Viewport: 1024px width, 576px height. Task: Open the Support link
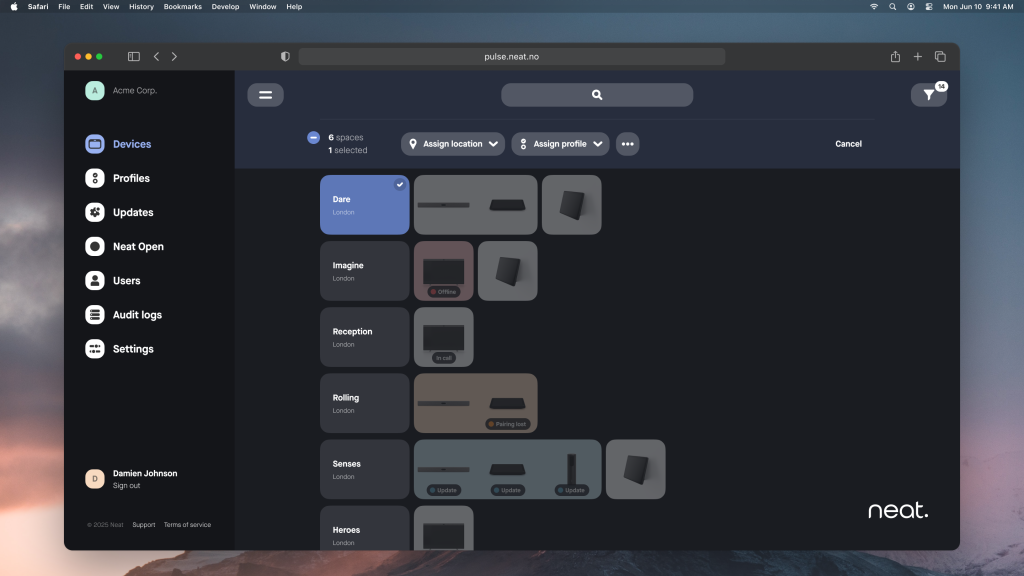(144, 524)
